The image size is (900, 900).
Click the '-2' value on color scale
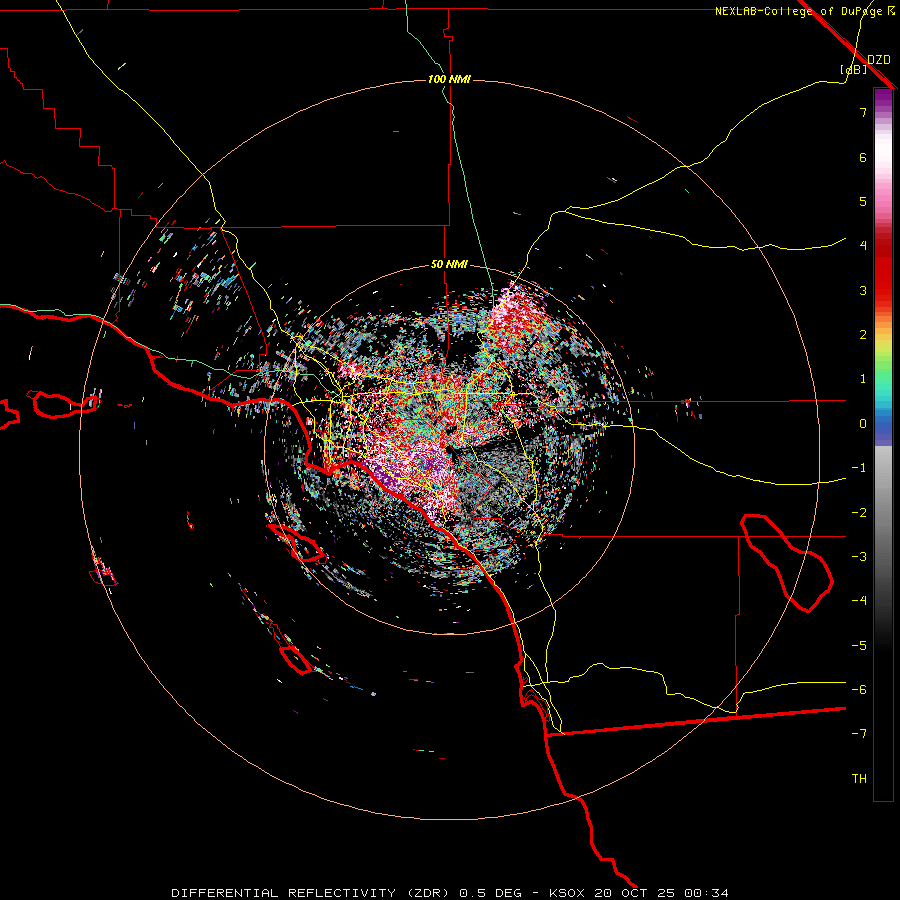[859, 513]
